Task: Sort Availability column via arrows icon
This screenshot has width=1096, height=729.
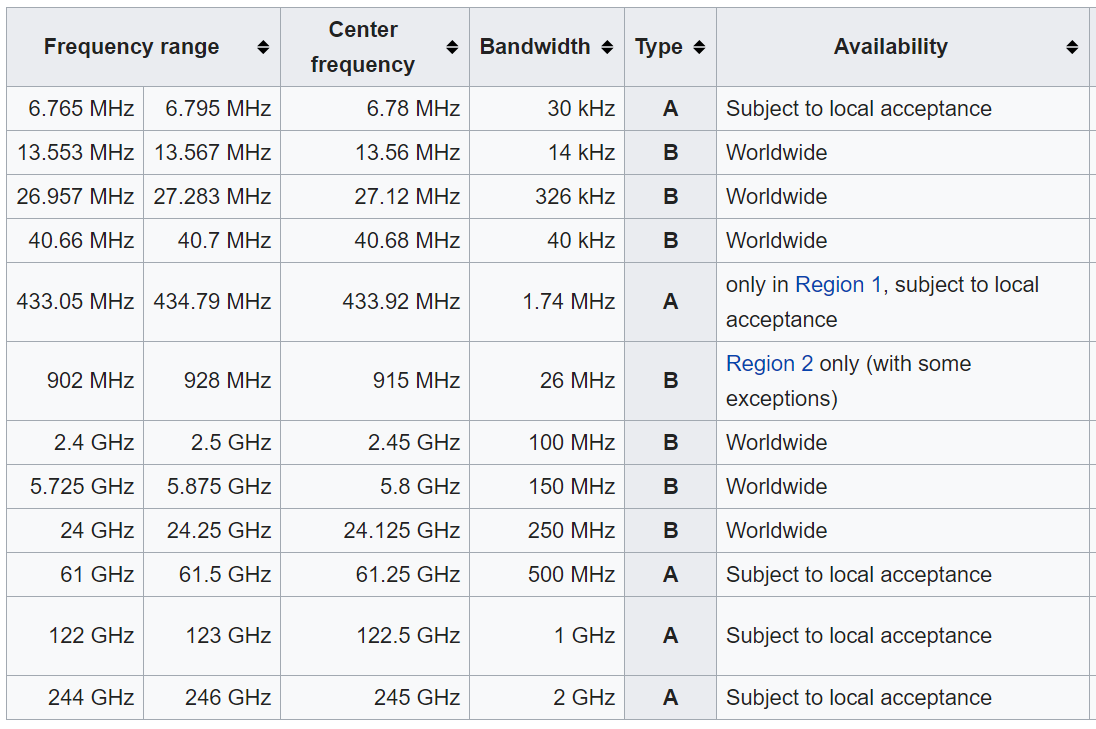Action: [x=1072, y=47]
